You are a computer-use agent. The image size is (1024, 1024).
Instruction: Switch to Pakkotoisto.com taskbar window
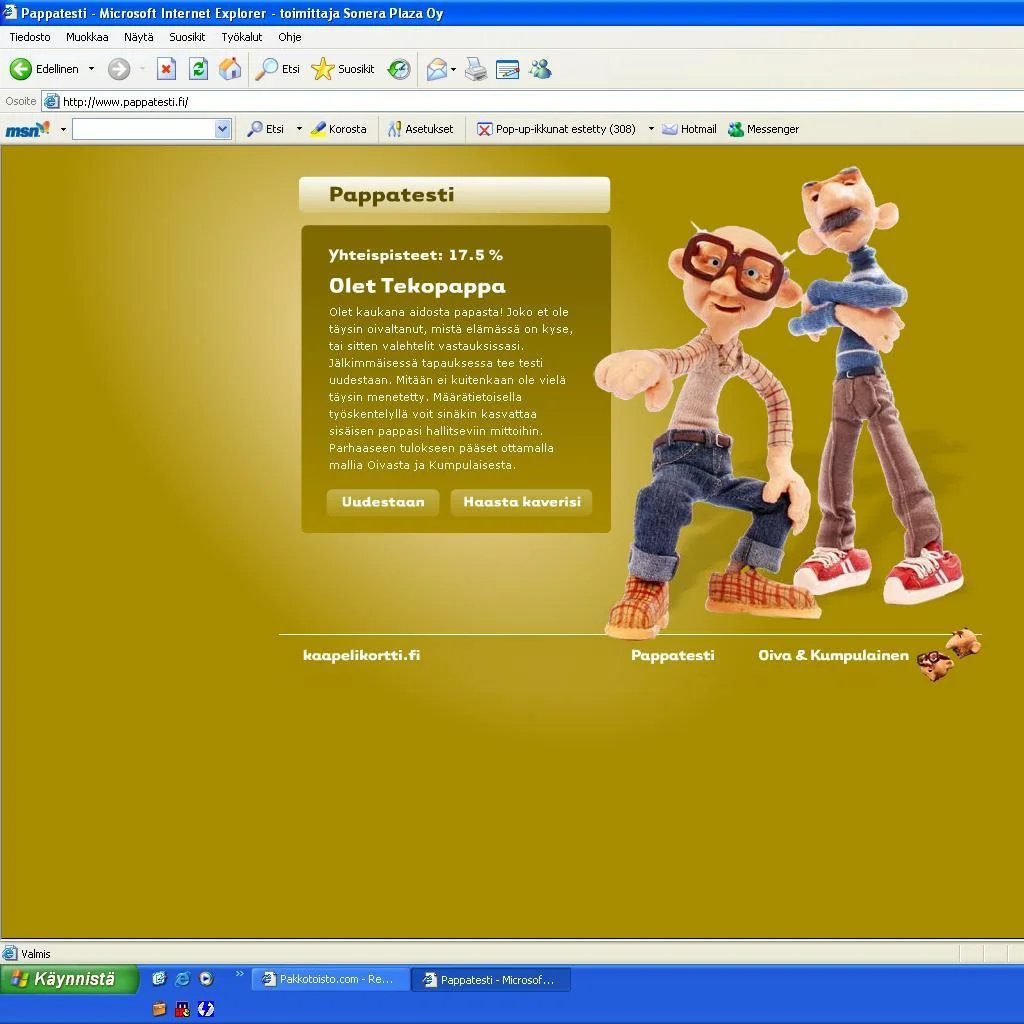point(330,980)
